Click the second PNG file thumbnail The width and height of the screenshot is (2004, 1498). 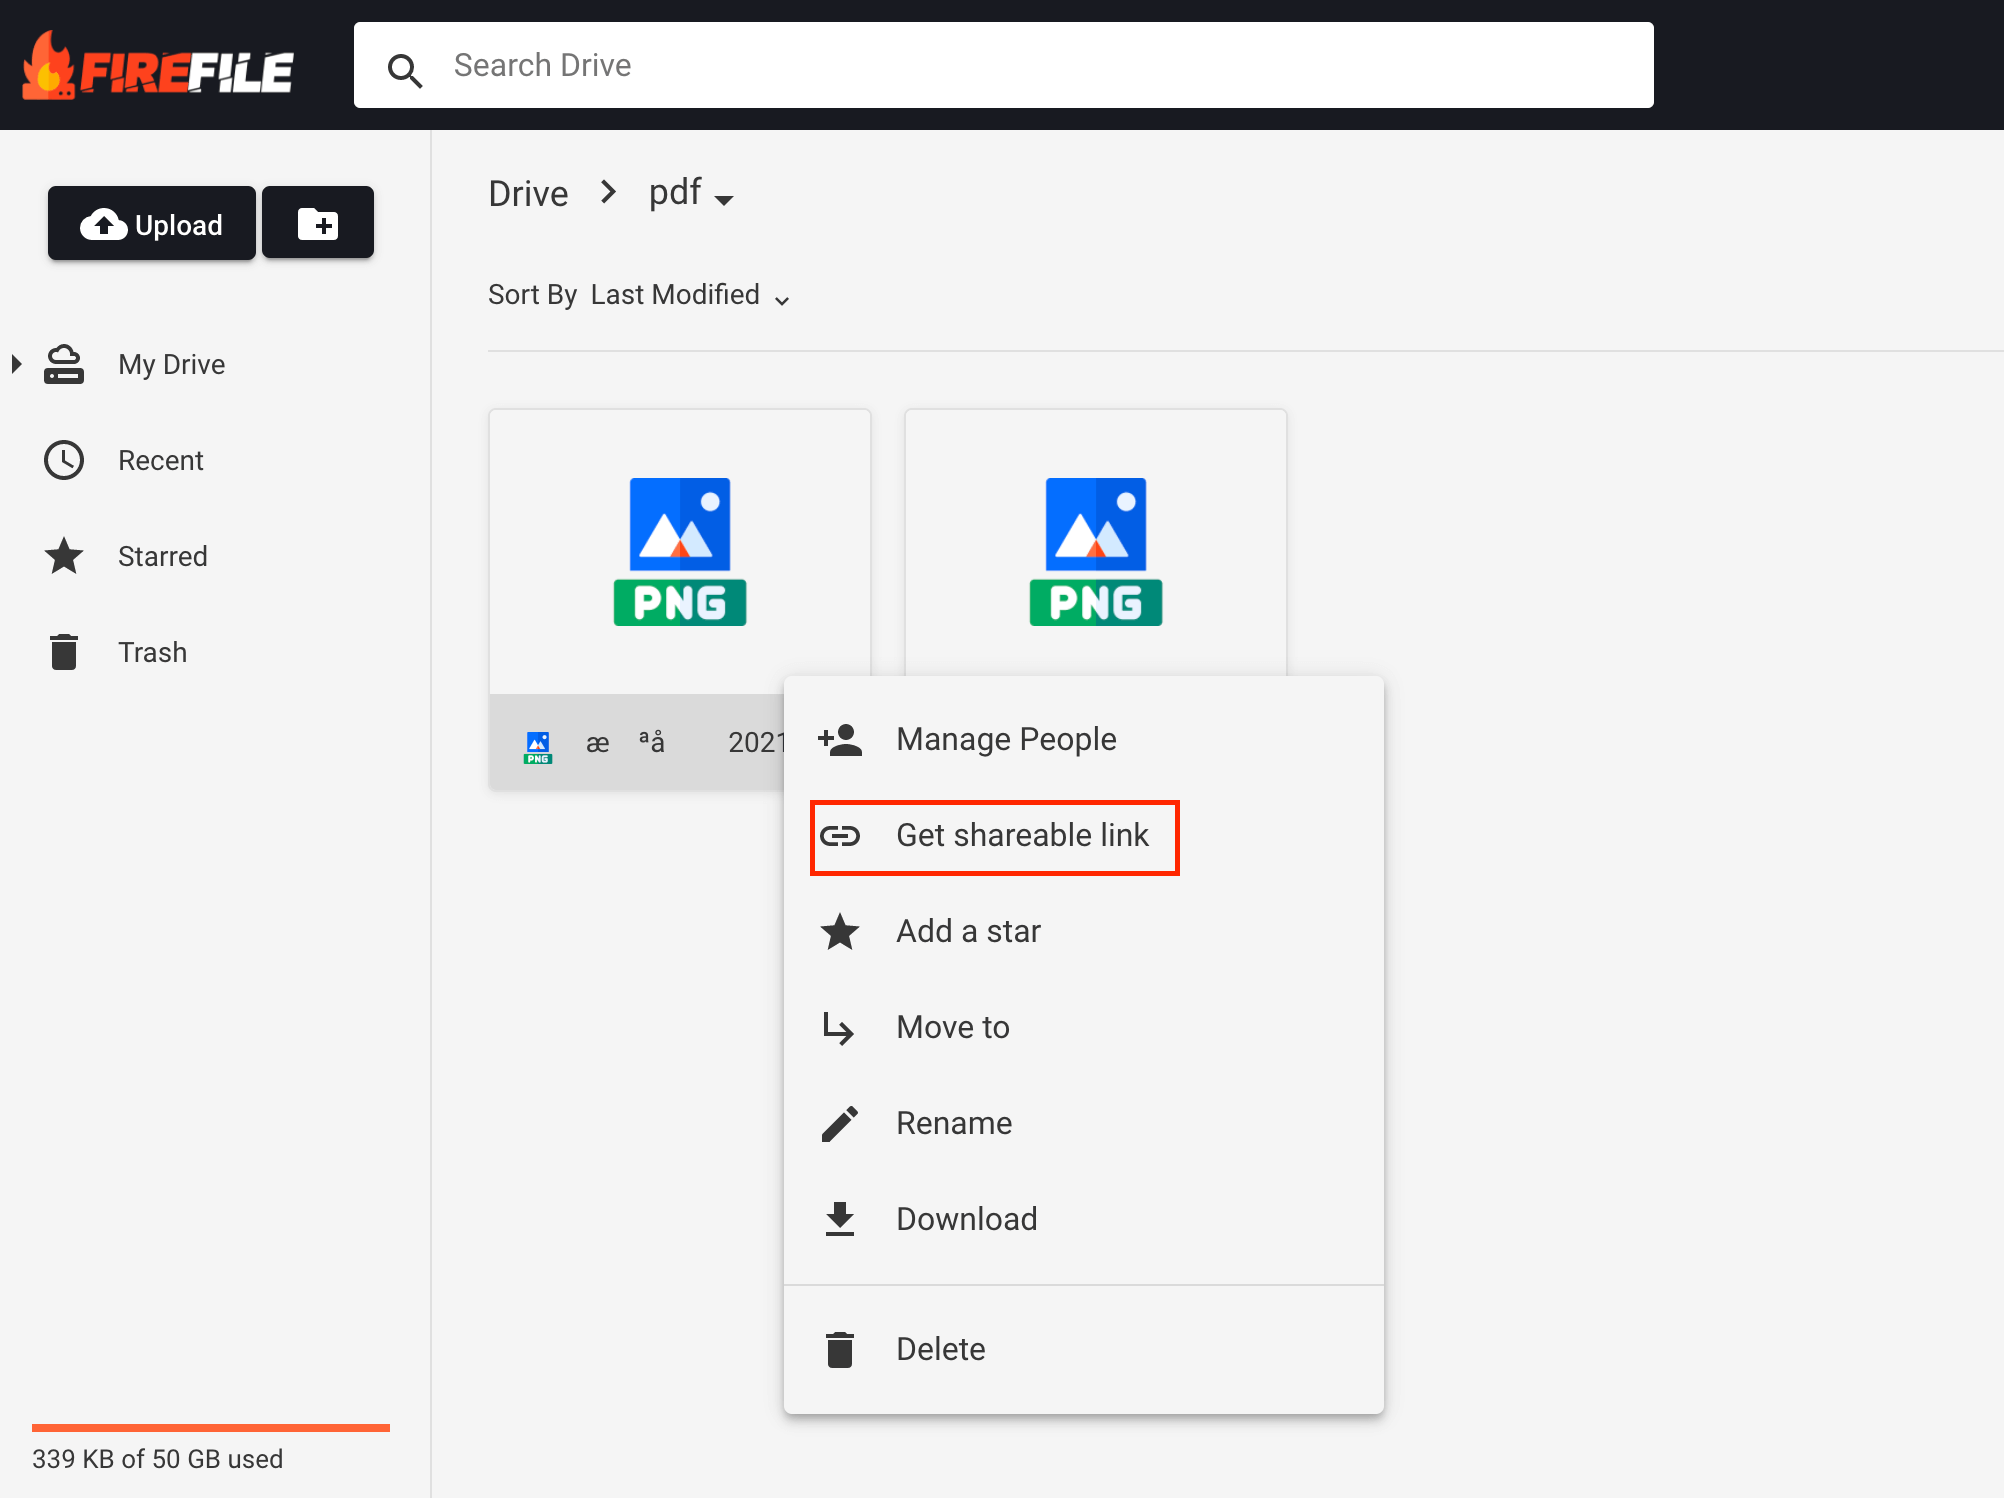(1095, 551)
